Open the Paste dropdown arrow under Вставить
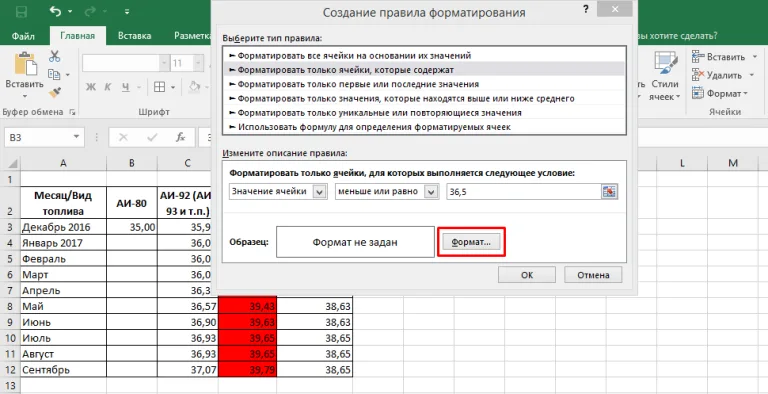Viewport: 768px width, 394px height. pos(24,97)
